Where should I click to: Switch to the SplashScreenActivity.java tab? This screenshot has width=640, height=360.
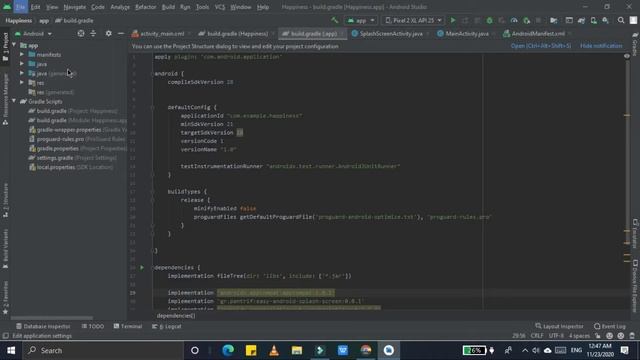click(x=390, y=33)
